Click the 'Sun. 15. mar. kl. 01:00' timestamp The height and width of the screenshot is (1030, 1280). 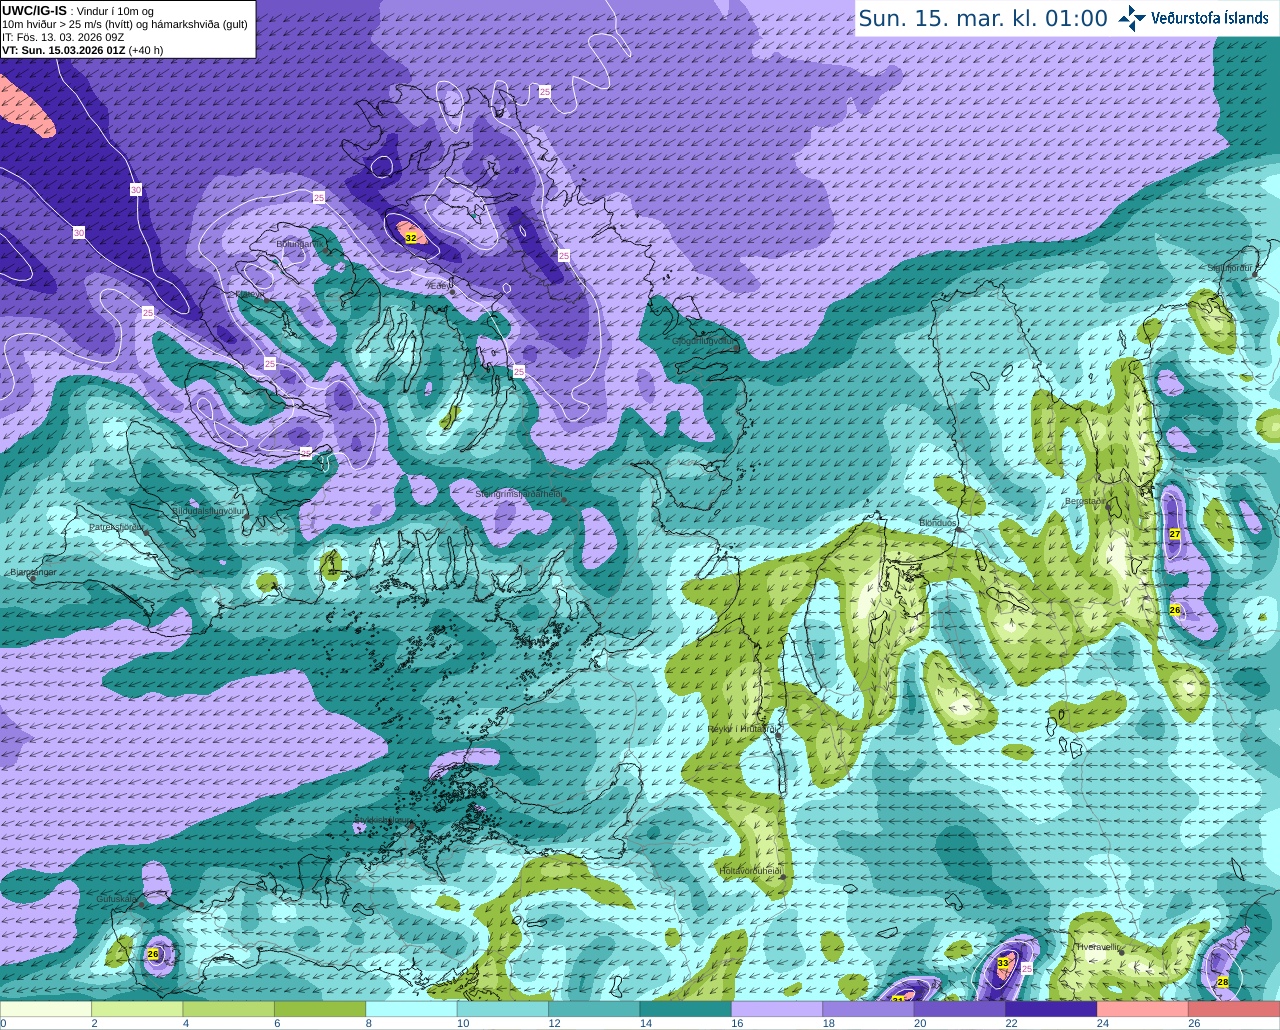[x=983, y=18]
